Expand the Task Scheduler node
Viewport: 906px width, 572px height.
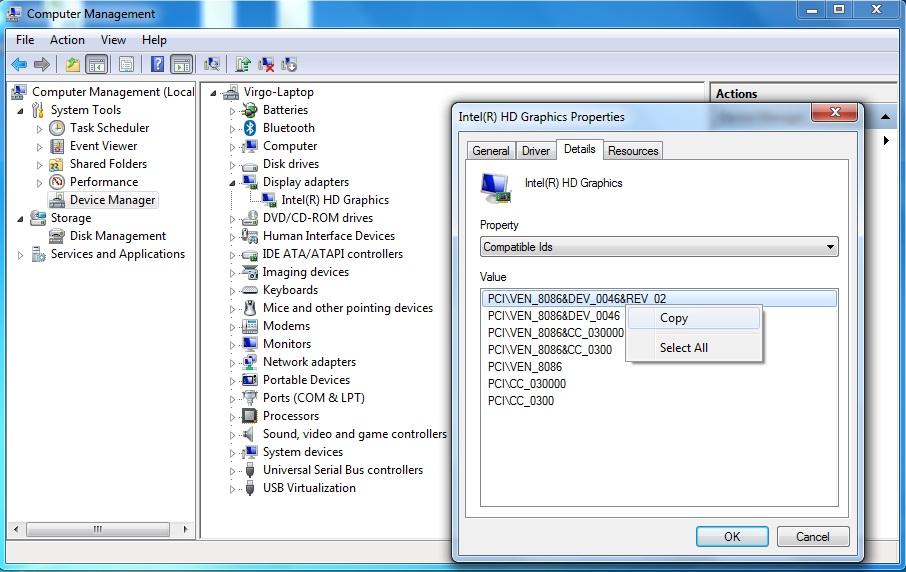[x=39, y=128]
